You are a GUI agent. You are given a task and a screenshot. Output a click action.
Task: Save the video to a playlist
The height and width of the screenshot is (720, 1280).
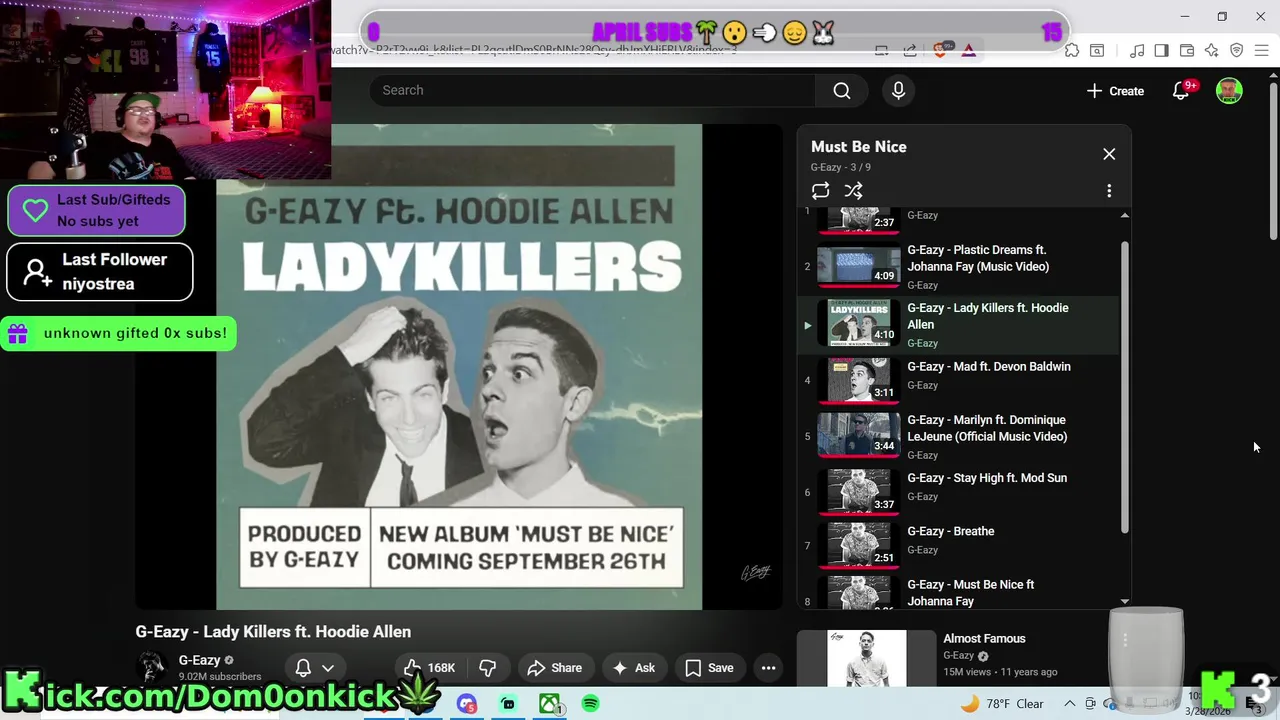(x=709, y=668)
